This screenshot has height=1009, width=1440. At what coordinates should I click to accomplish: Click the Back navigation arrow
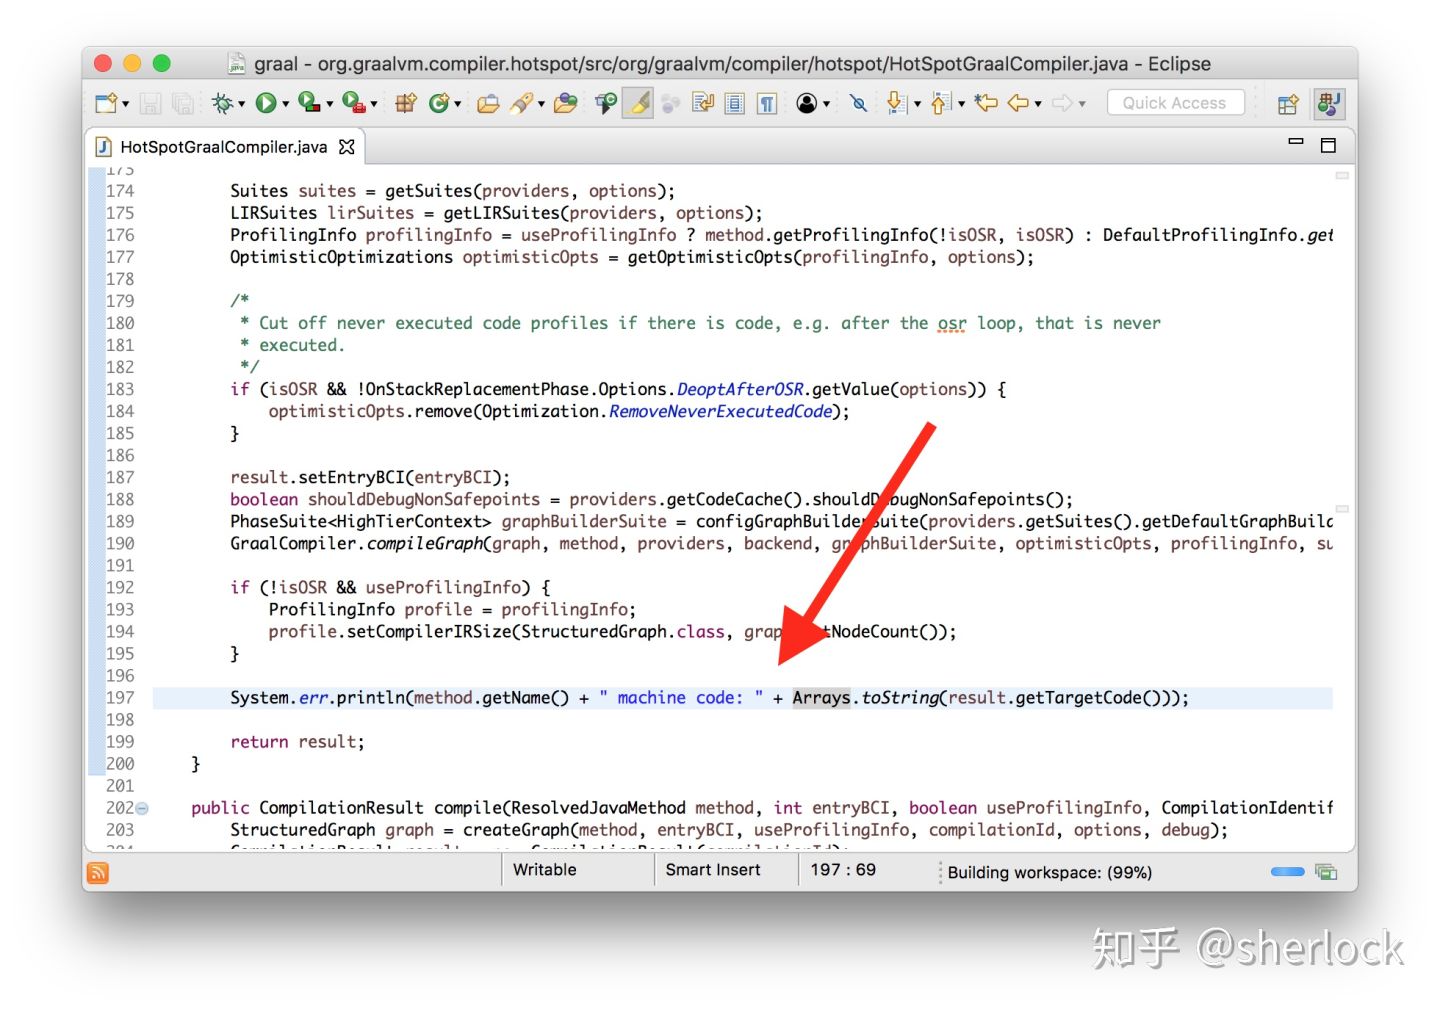(1019, 103)
